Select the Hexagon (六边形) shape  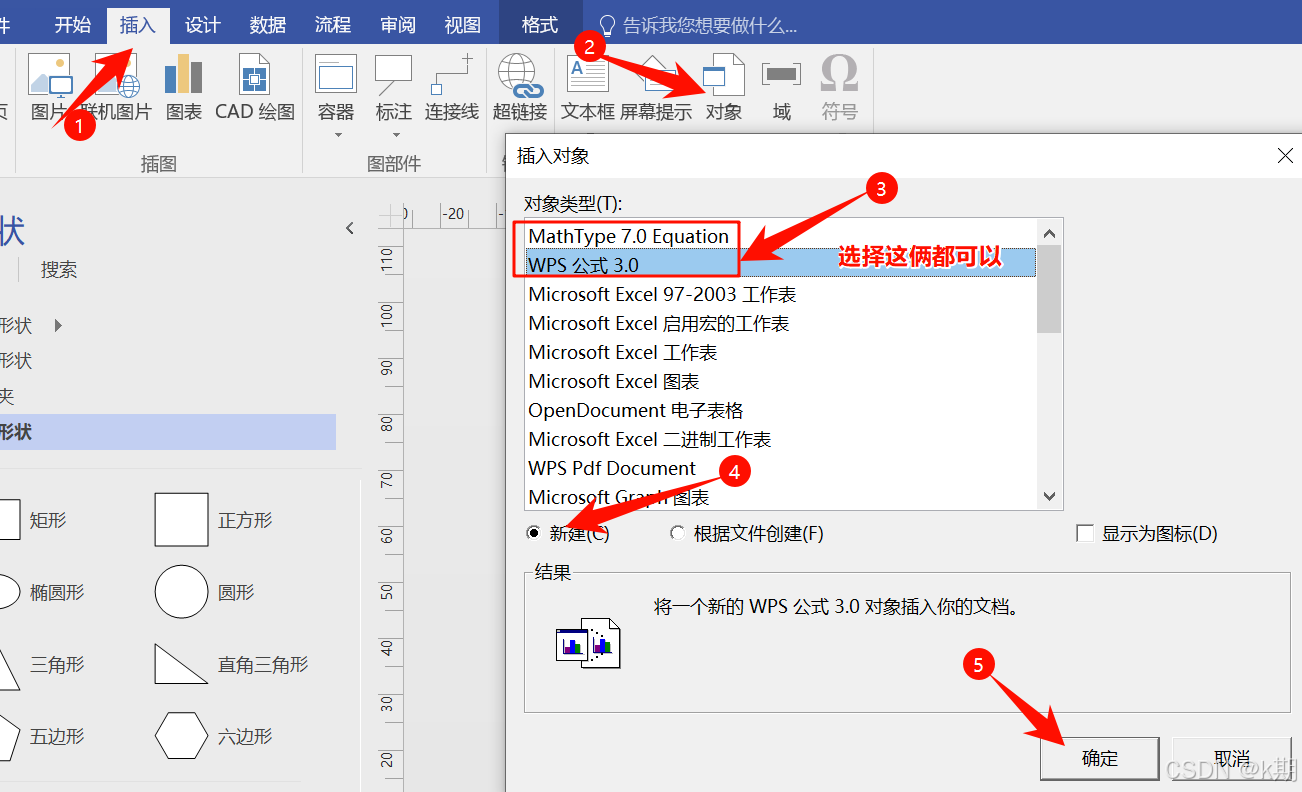coord(181,736)
